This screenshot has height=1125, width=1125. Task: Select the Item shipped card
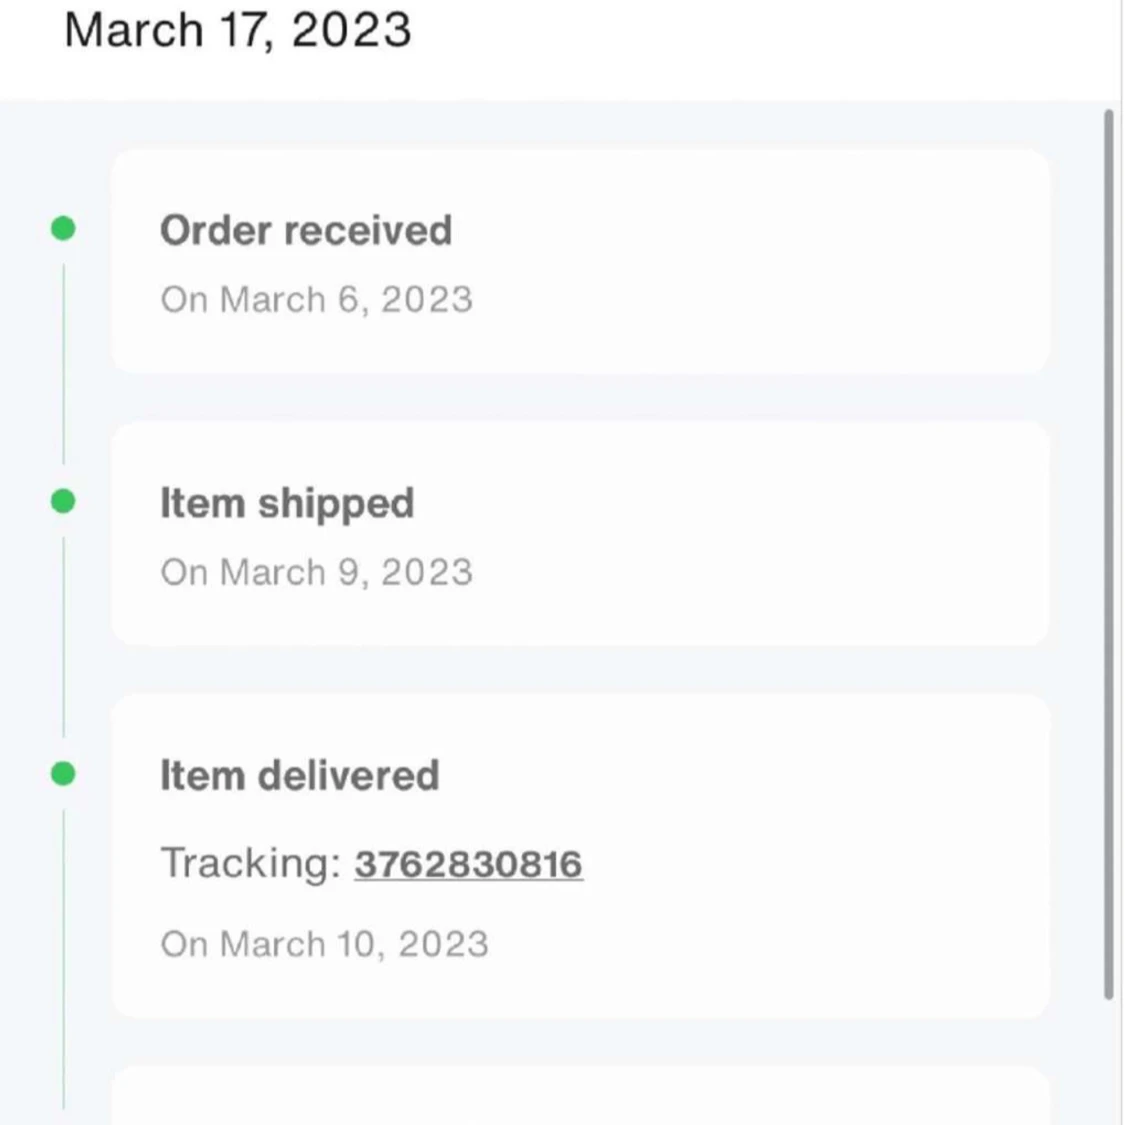pyautogui.click(x=580, y=534)
